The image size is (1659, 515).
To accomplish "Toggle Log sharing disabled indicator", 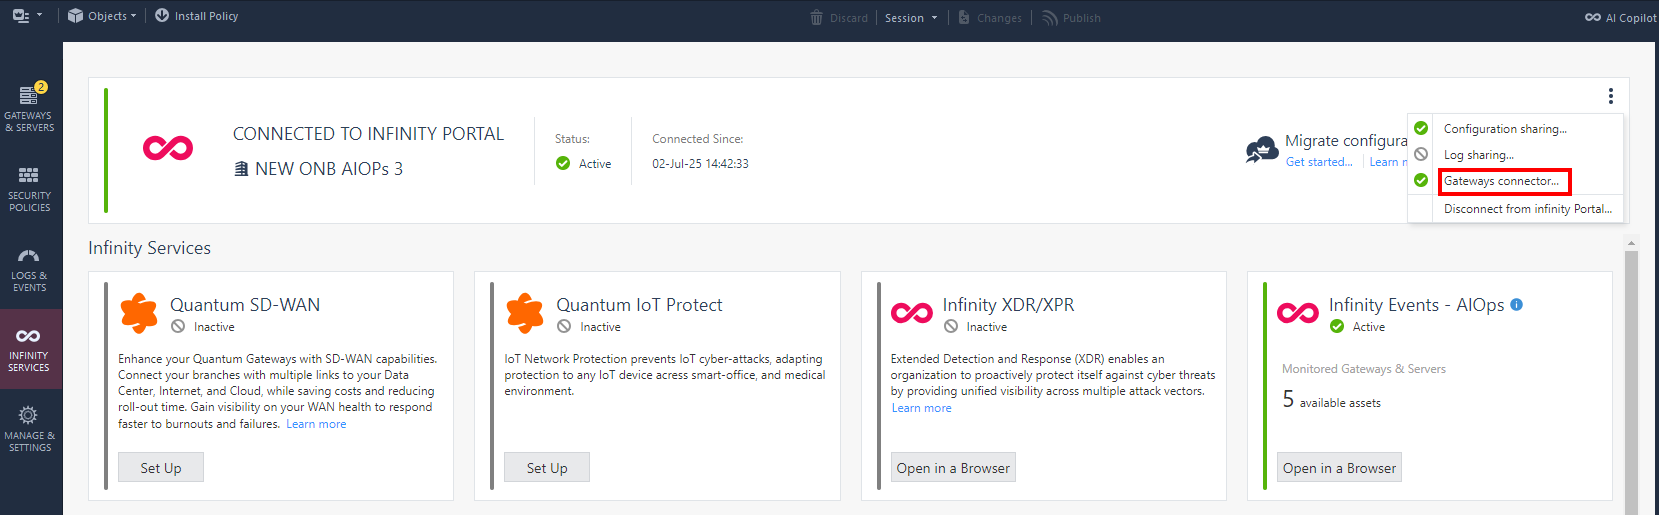I will pyautogui.click(x=1421, y=155).
